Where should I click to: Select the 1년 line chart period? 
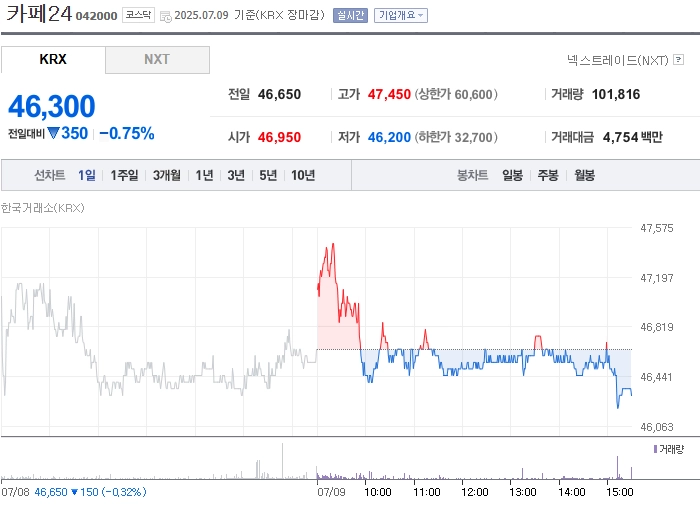click(x=204, y=175)
